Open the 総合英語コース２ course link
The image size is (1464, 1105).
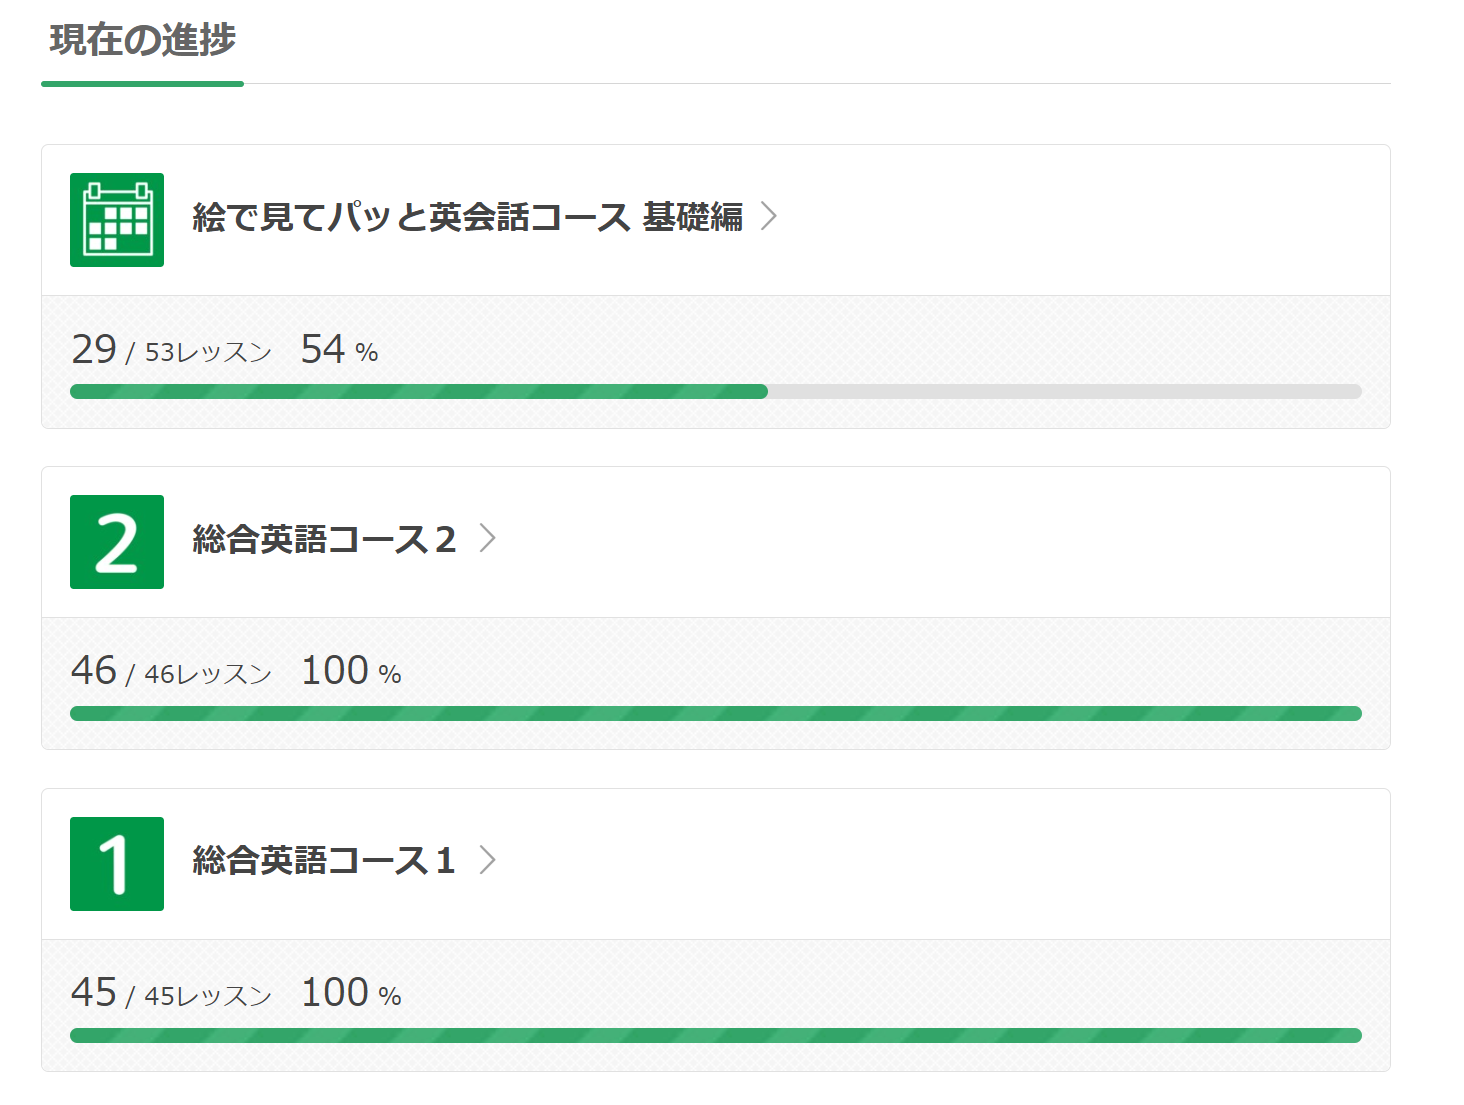point(324,539)
